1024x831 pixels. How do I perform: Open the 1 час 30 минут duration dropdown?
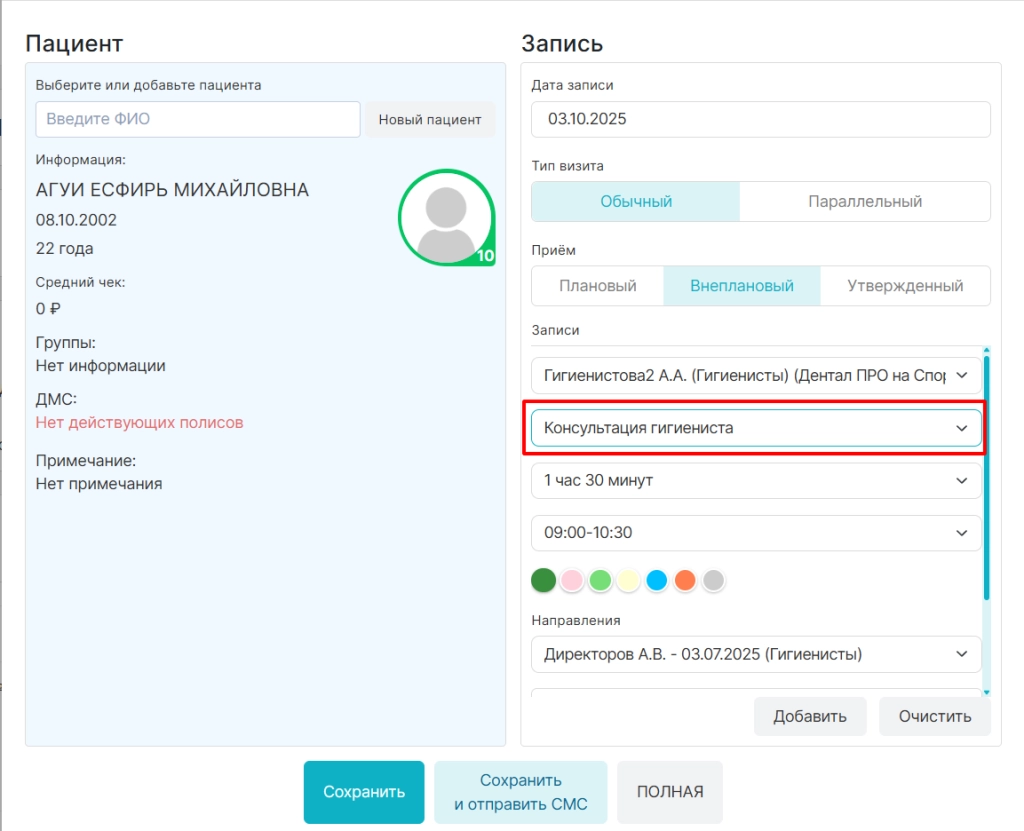pyautogui.click(x=756, y=480)
